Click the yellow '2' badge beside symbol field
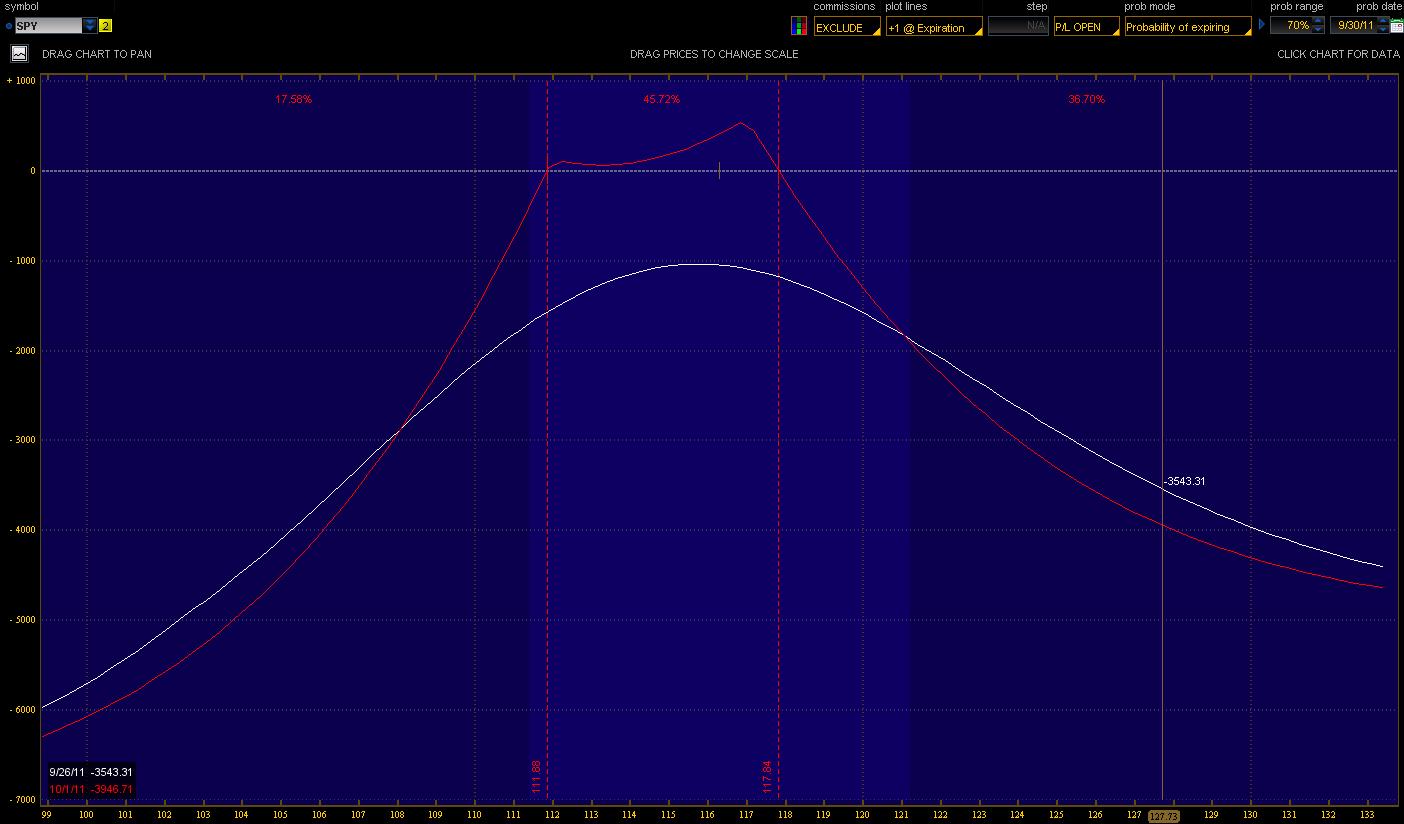 point(105,26)
